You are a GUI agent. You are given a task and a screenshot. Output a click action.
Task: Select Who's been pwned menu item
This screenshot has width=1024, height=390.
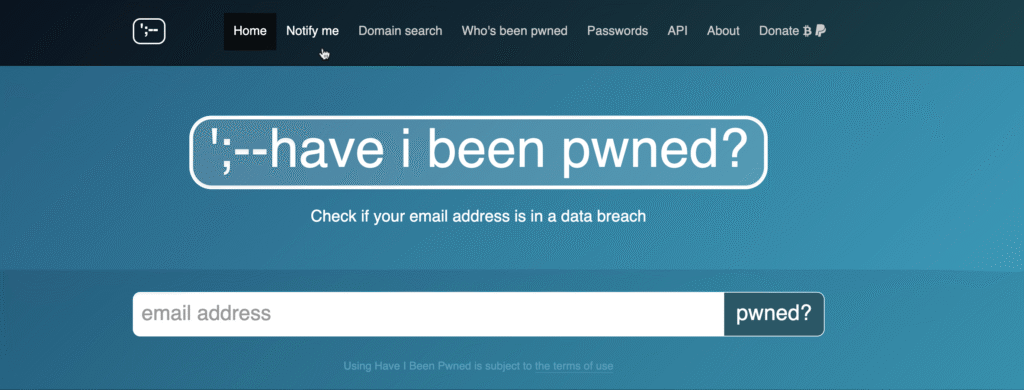tap(515, 31)
